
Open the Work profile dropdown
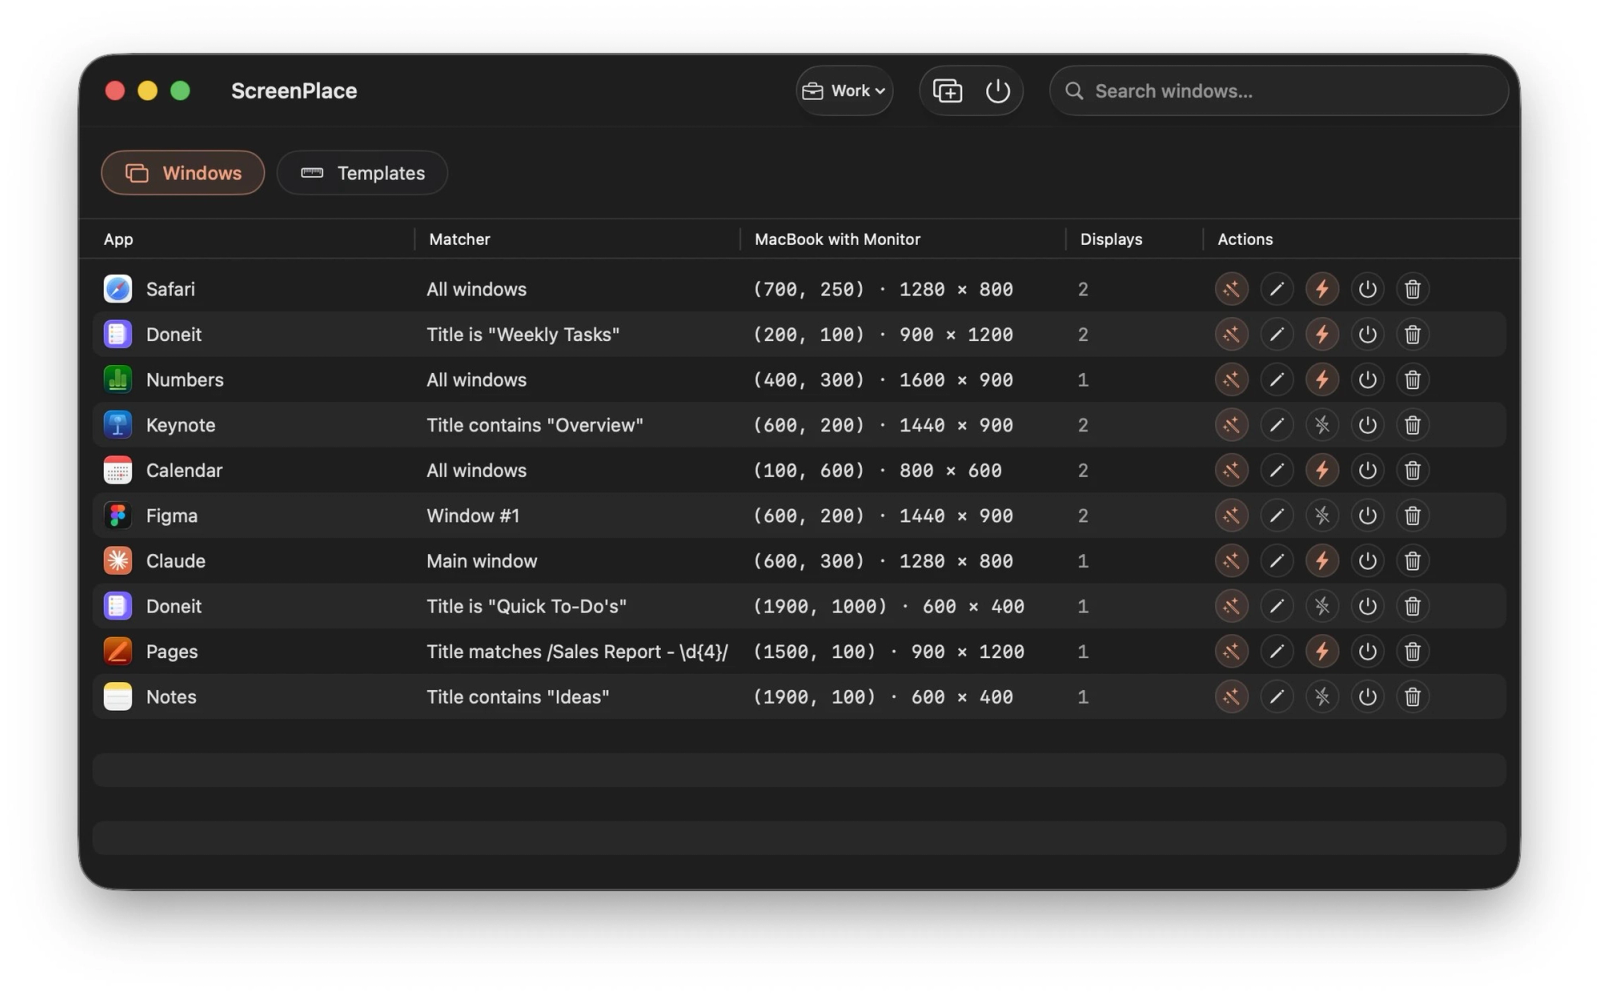844,91
